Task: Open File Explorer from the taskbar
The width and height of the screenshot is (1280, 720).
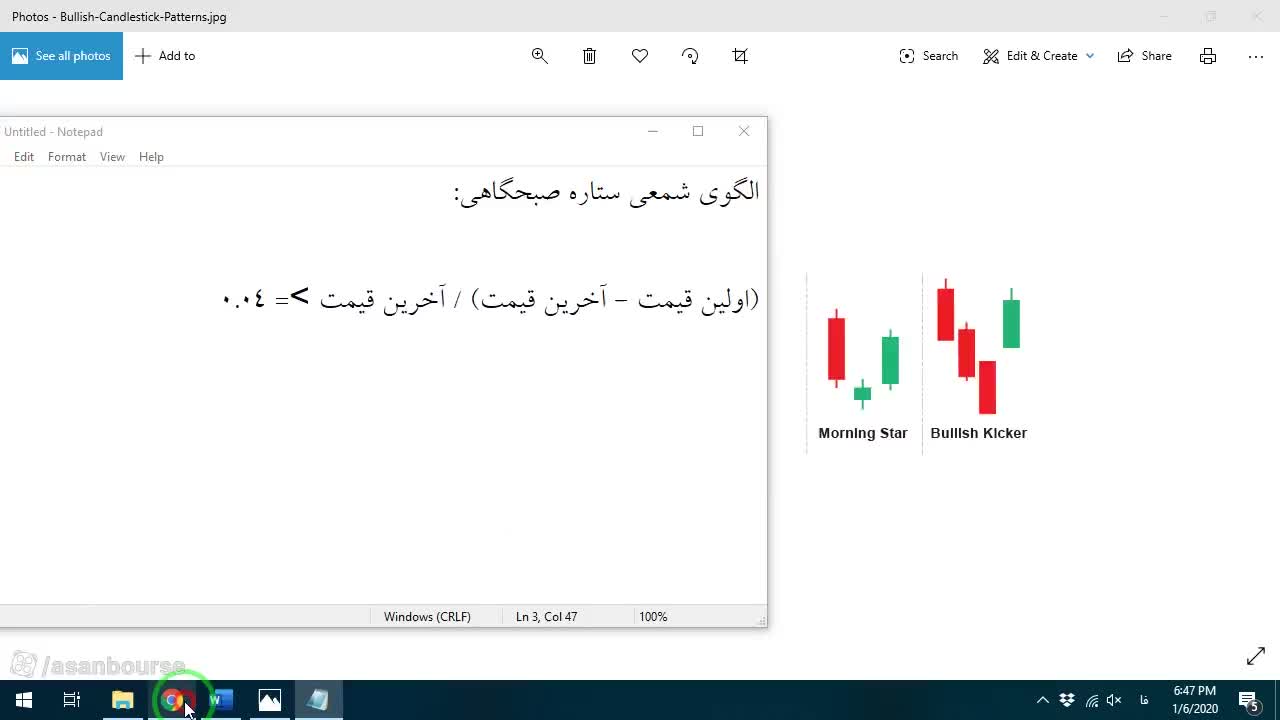Action: pos(123,700)
